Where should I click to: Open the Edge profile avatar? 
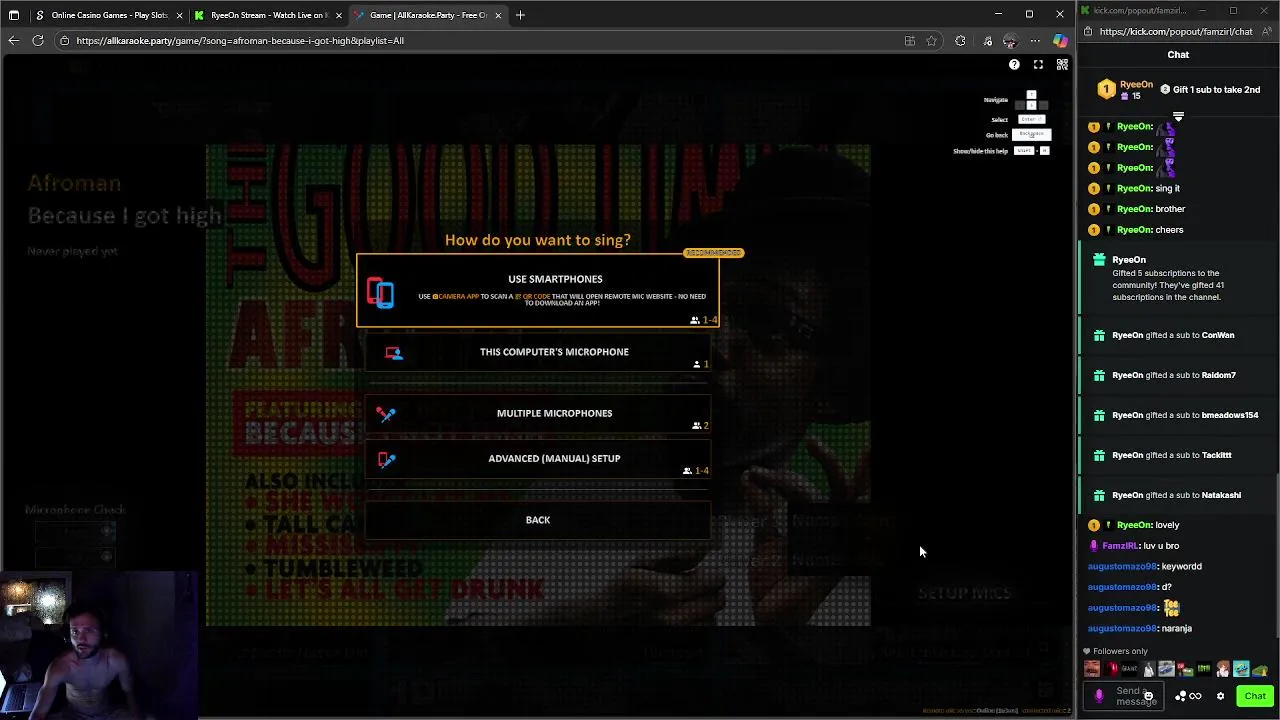pos(1010,41)
